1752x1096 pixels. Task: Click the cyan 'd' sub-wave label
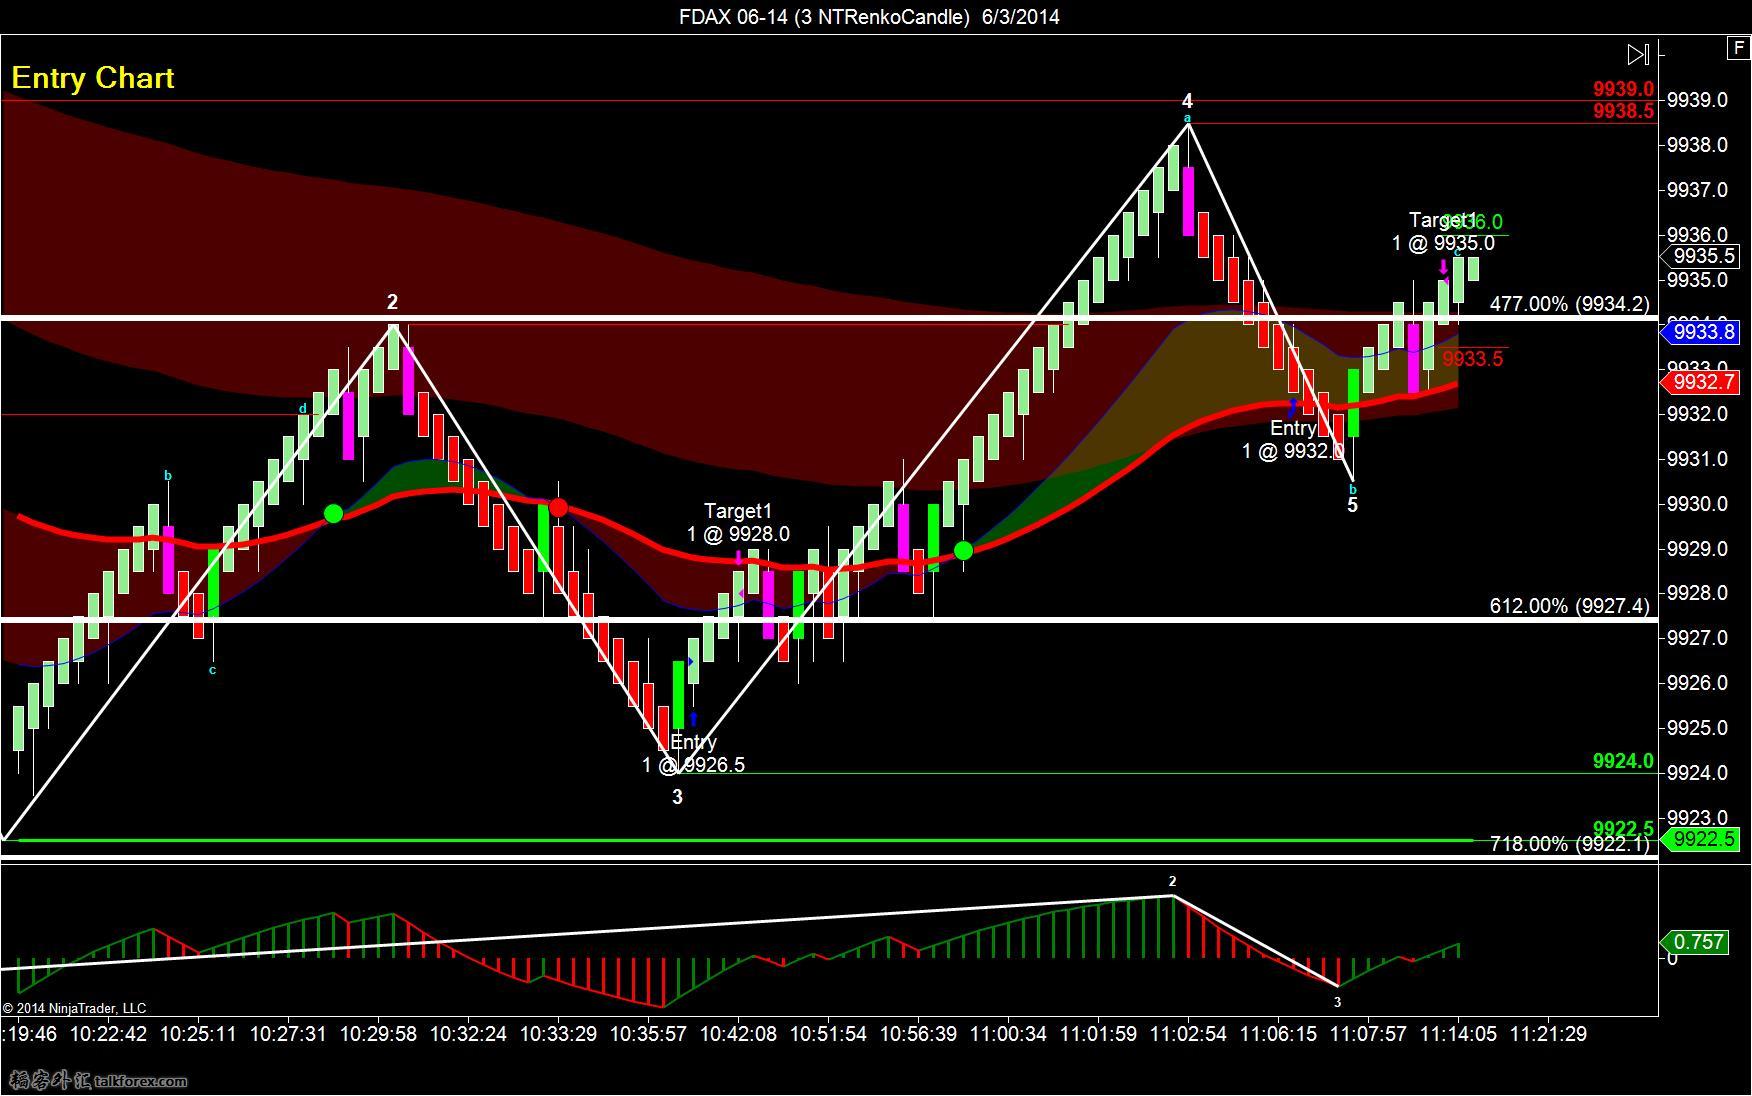pos(303,408)
